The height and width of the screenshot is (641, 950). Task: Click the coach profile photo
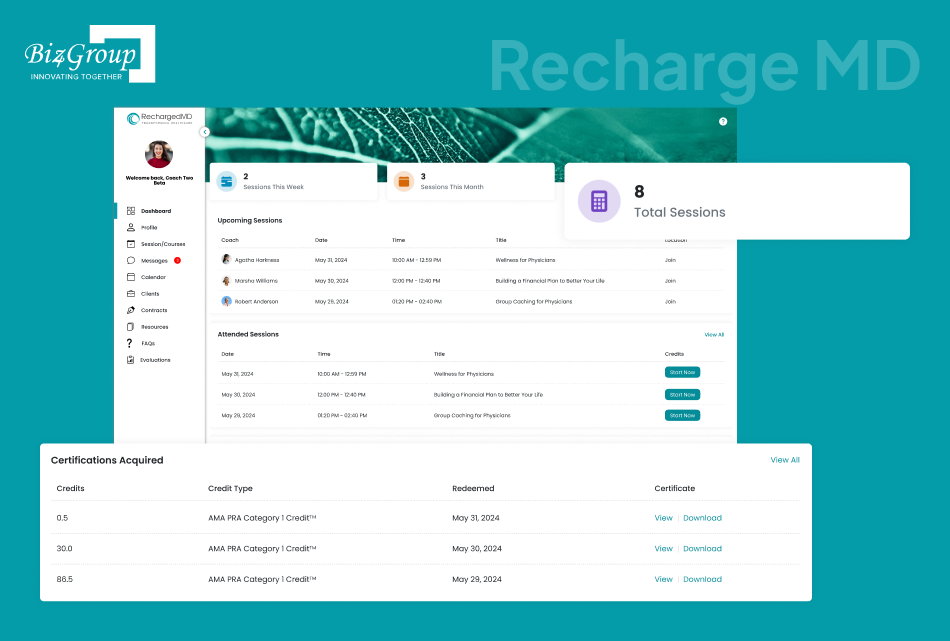pos(159,154)
